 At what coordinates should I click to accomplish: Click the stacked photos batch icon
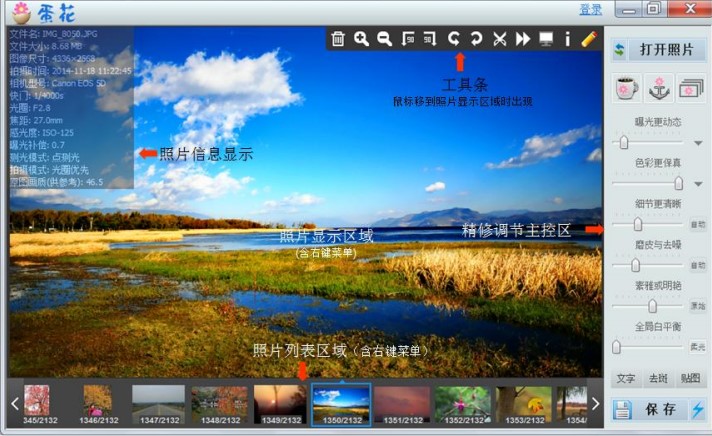(x=691, y=88)
